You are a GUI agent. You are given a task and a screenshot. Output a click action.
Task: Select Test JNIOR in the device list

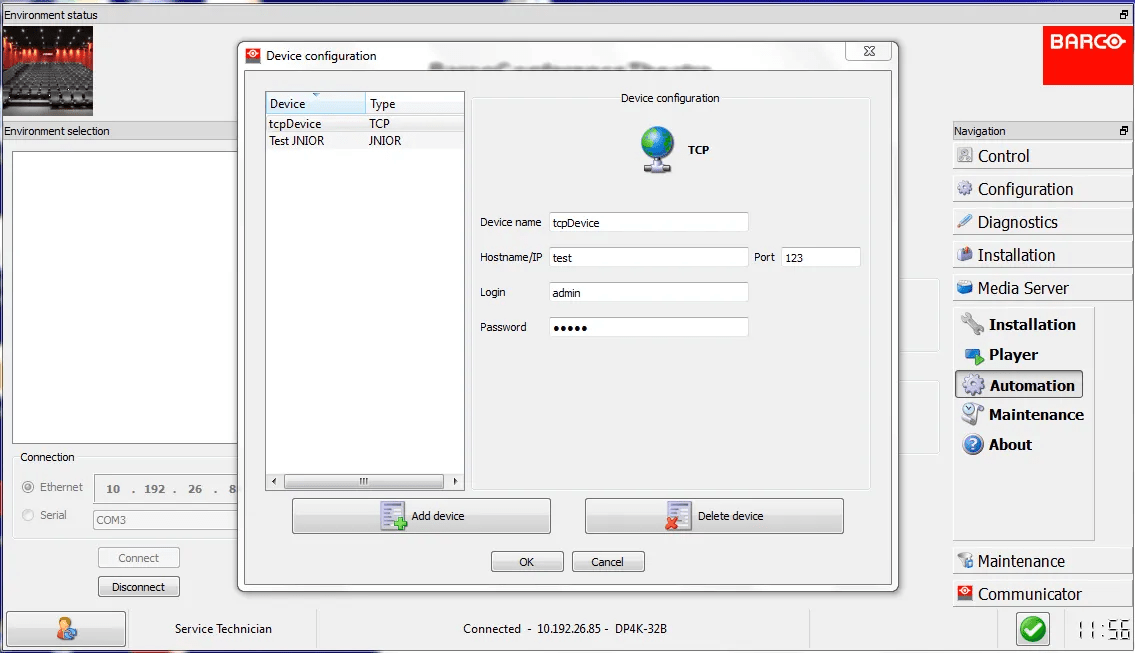pyautogui.click(x=296, y=141)
